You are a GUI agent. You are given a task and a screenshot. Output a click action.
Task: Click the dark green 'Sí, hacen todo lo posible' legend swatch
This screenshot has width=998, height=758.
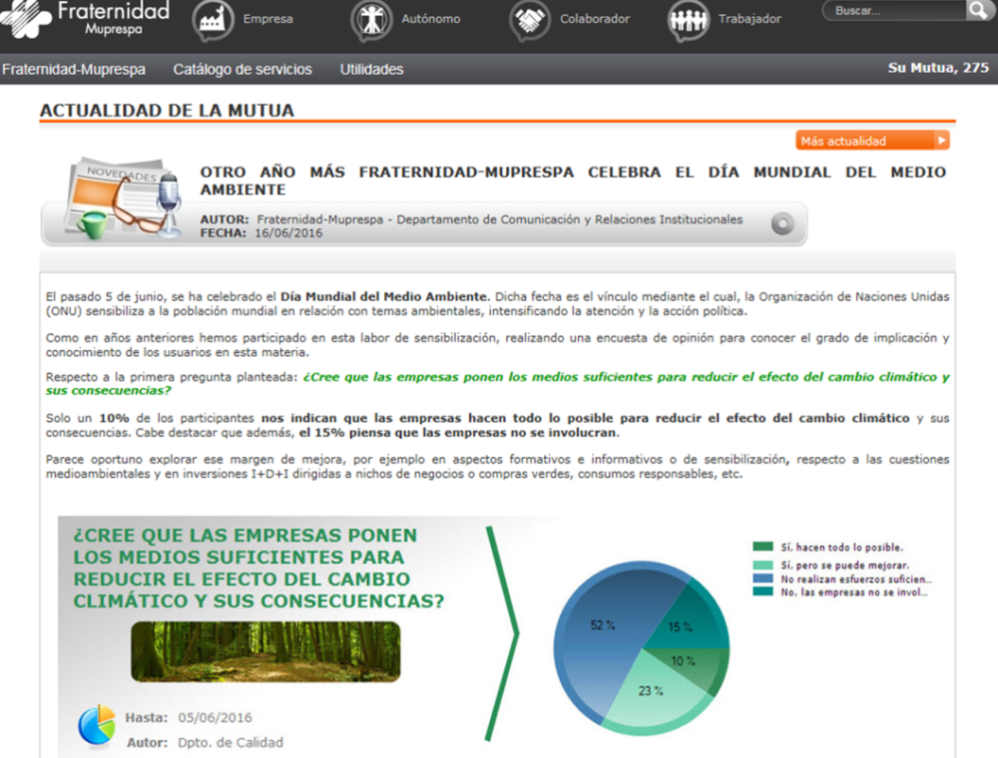tap(763, 547)
